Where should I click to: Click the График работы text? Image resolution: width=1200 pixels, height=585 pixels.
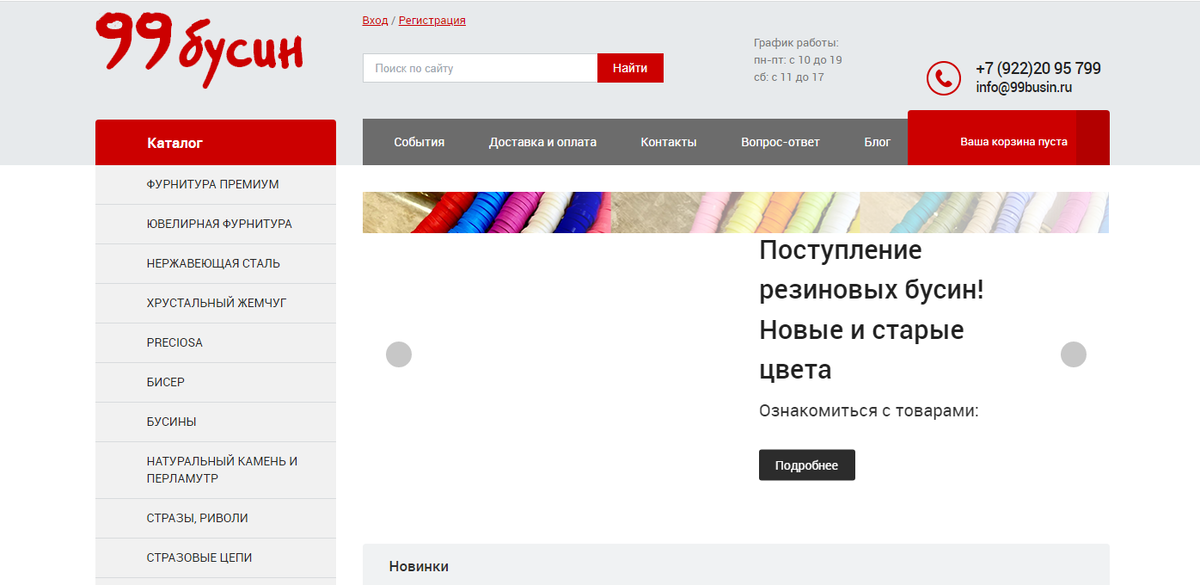[796, 43]
